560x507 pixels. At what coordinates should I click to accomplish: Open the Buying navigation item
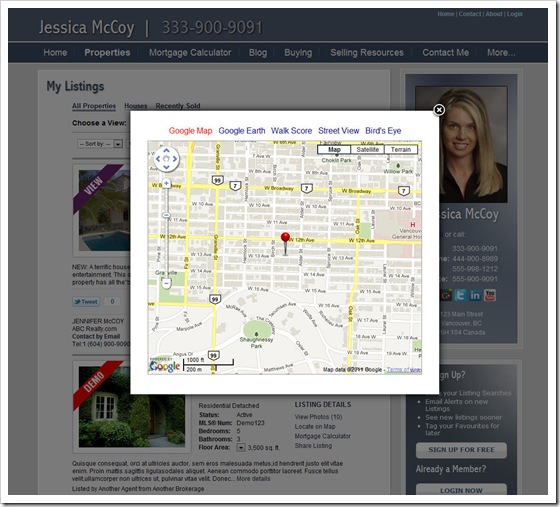(298, 52)
